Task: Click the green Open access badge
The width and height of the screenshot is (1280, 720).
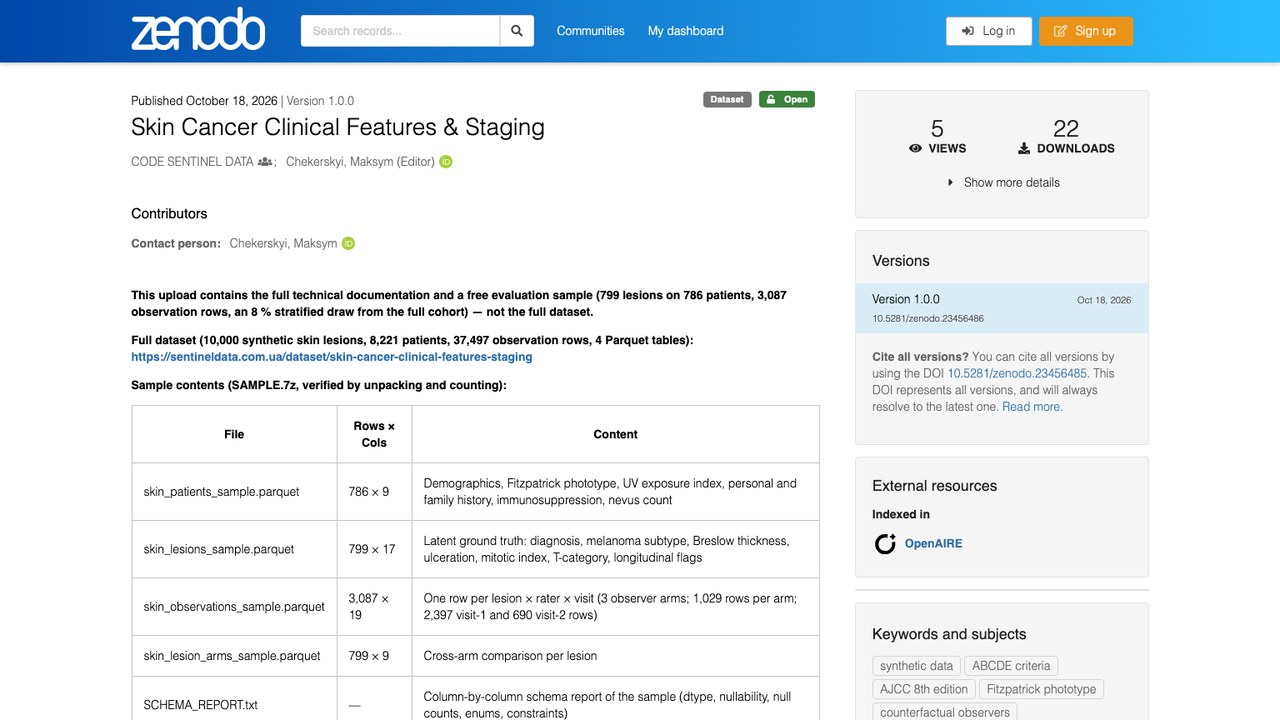Action: 787,99
